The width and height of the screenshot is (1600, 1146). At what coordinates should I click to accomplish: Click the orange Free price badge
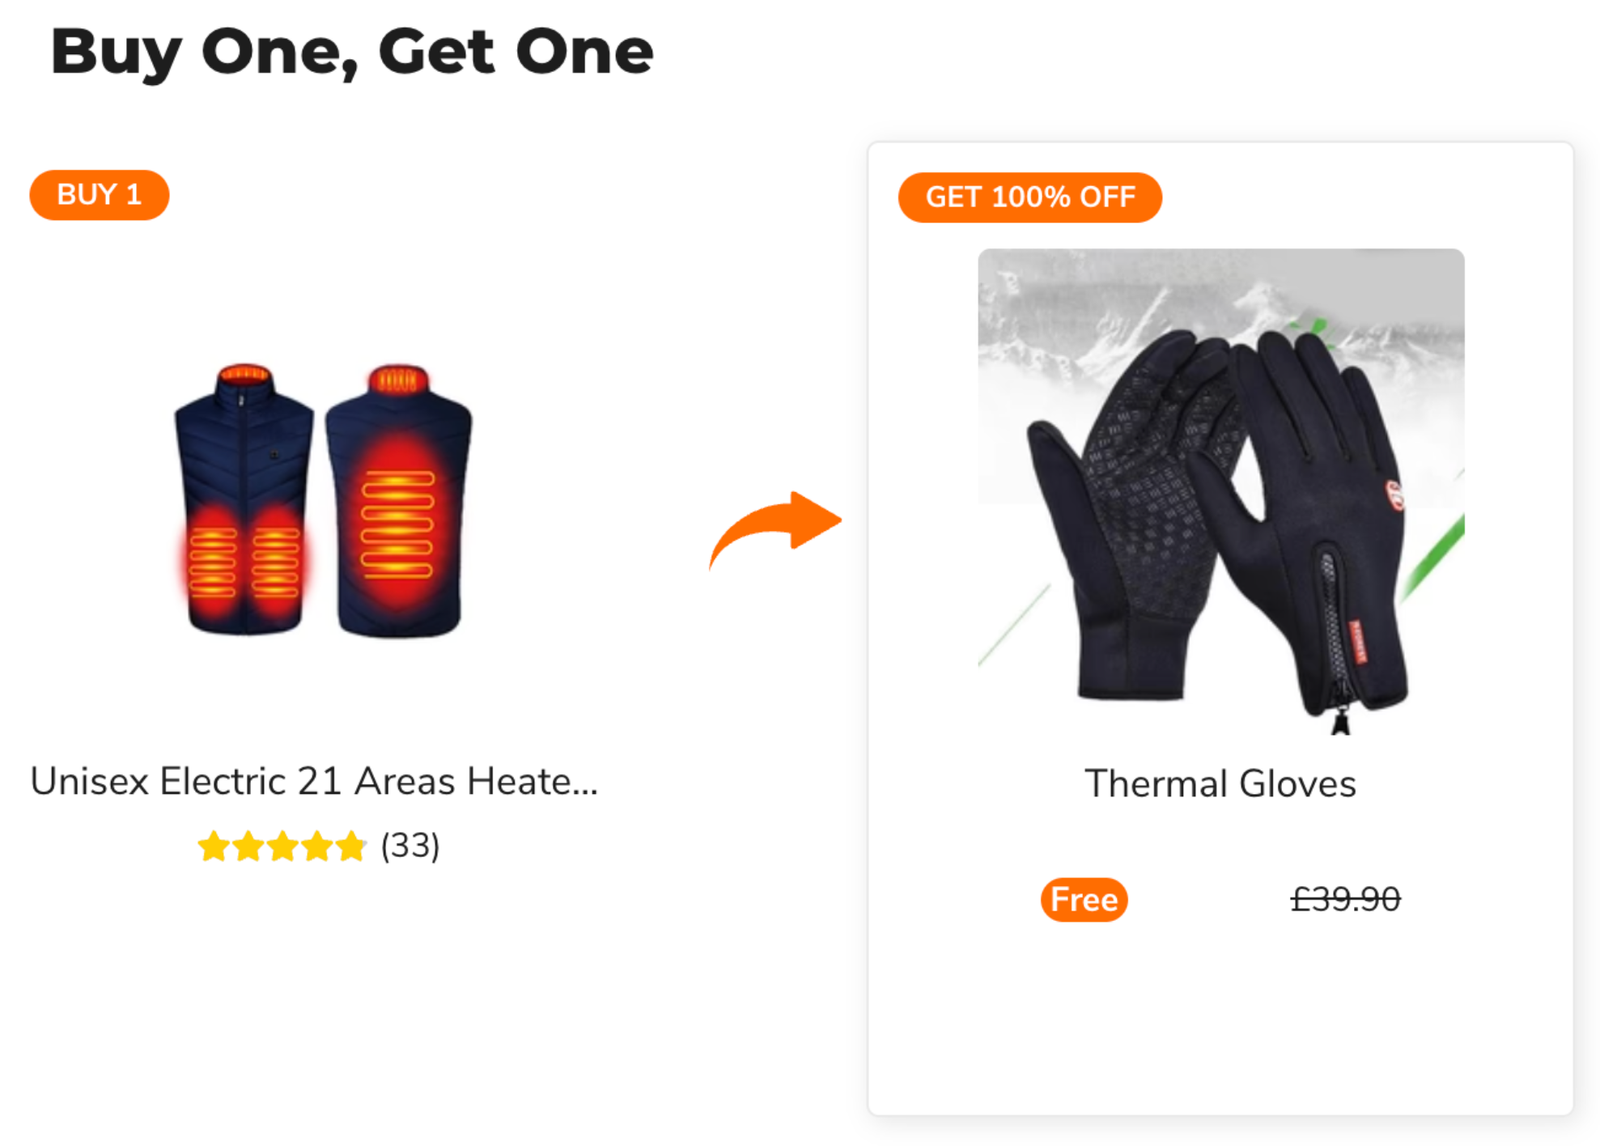(x=1084, y=899)
